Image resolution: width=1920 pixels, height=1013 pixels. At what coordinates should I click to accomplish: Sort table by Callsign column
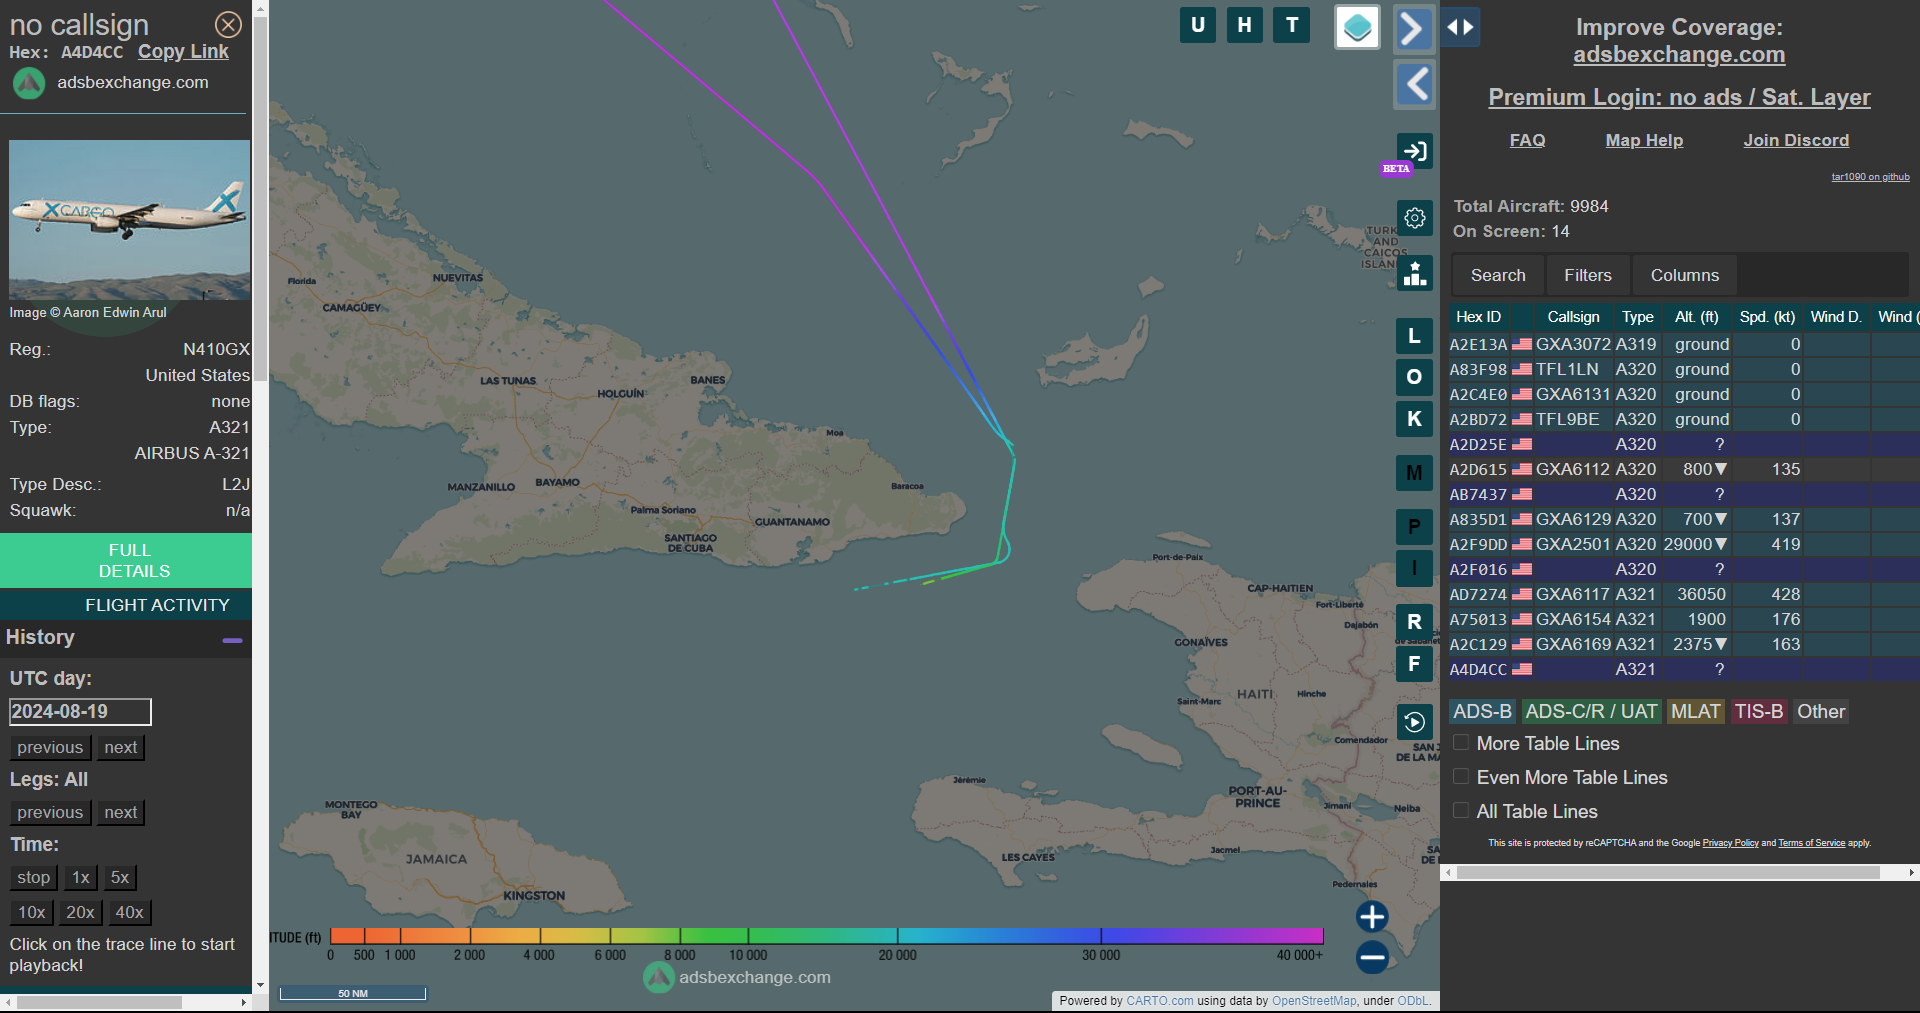click(1573, 317)
